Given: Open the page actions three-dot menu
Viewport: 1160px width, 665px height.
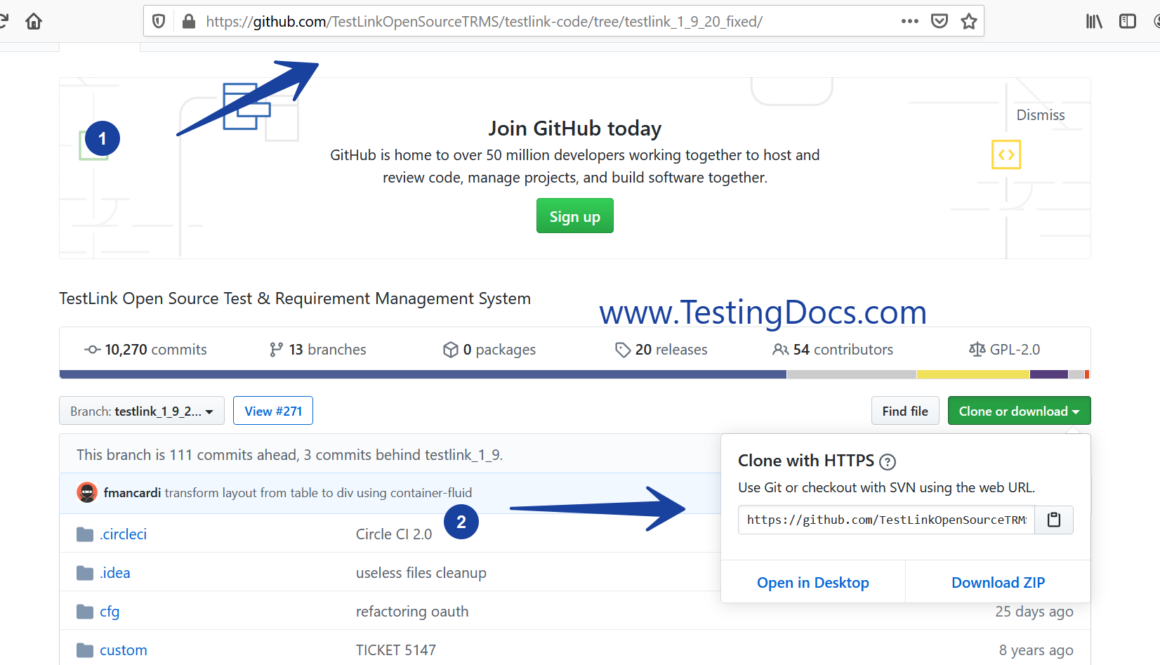Looking at the screenshot, I should 909,21.
